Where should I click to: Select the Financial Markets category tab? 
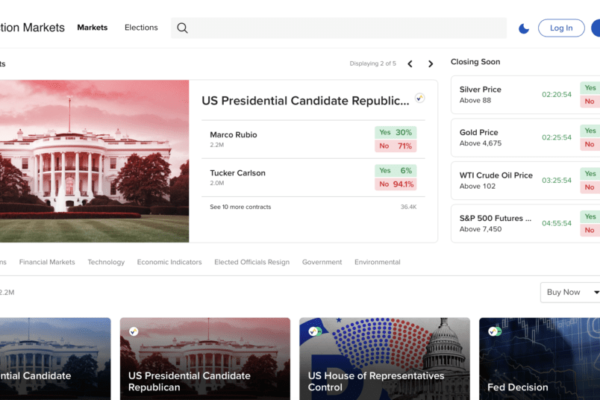[47, 262]
